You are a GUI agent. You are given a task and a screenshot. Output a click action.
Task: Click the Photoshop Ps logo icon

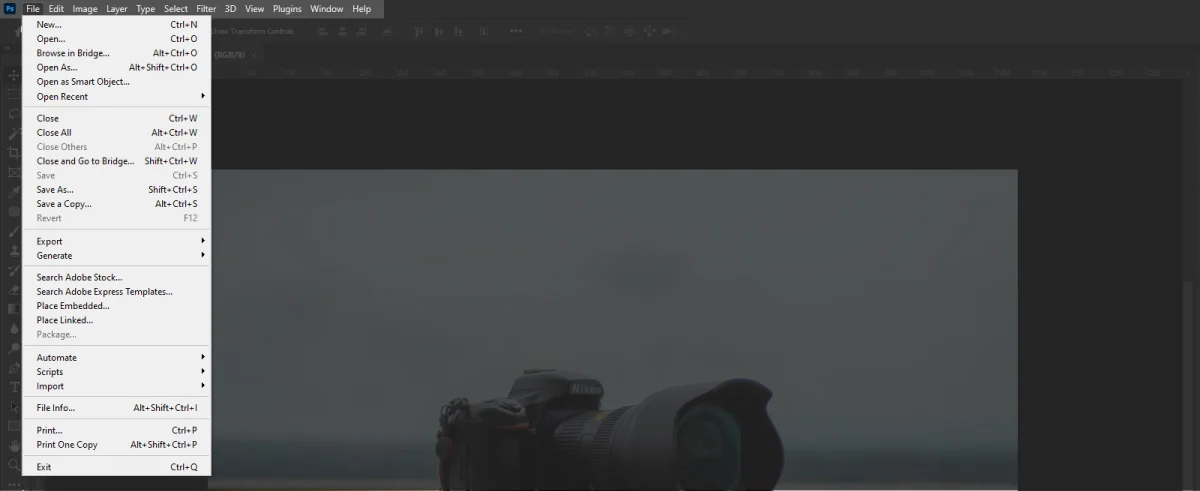[x=10, y=9]
